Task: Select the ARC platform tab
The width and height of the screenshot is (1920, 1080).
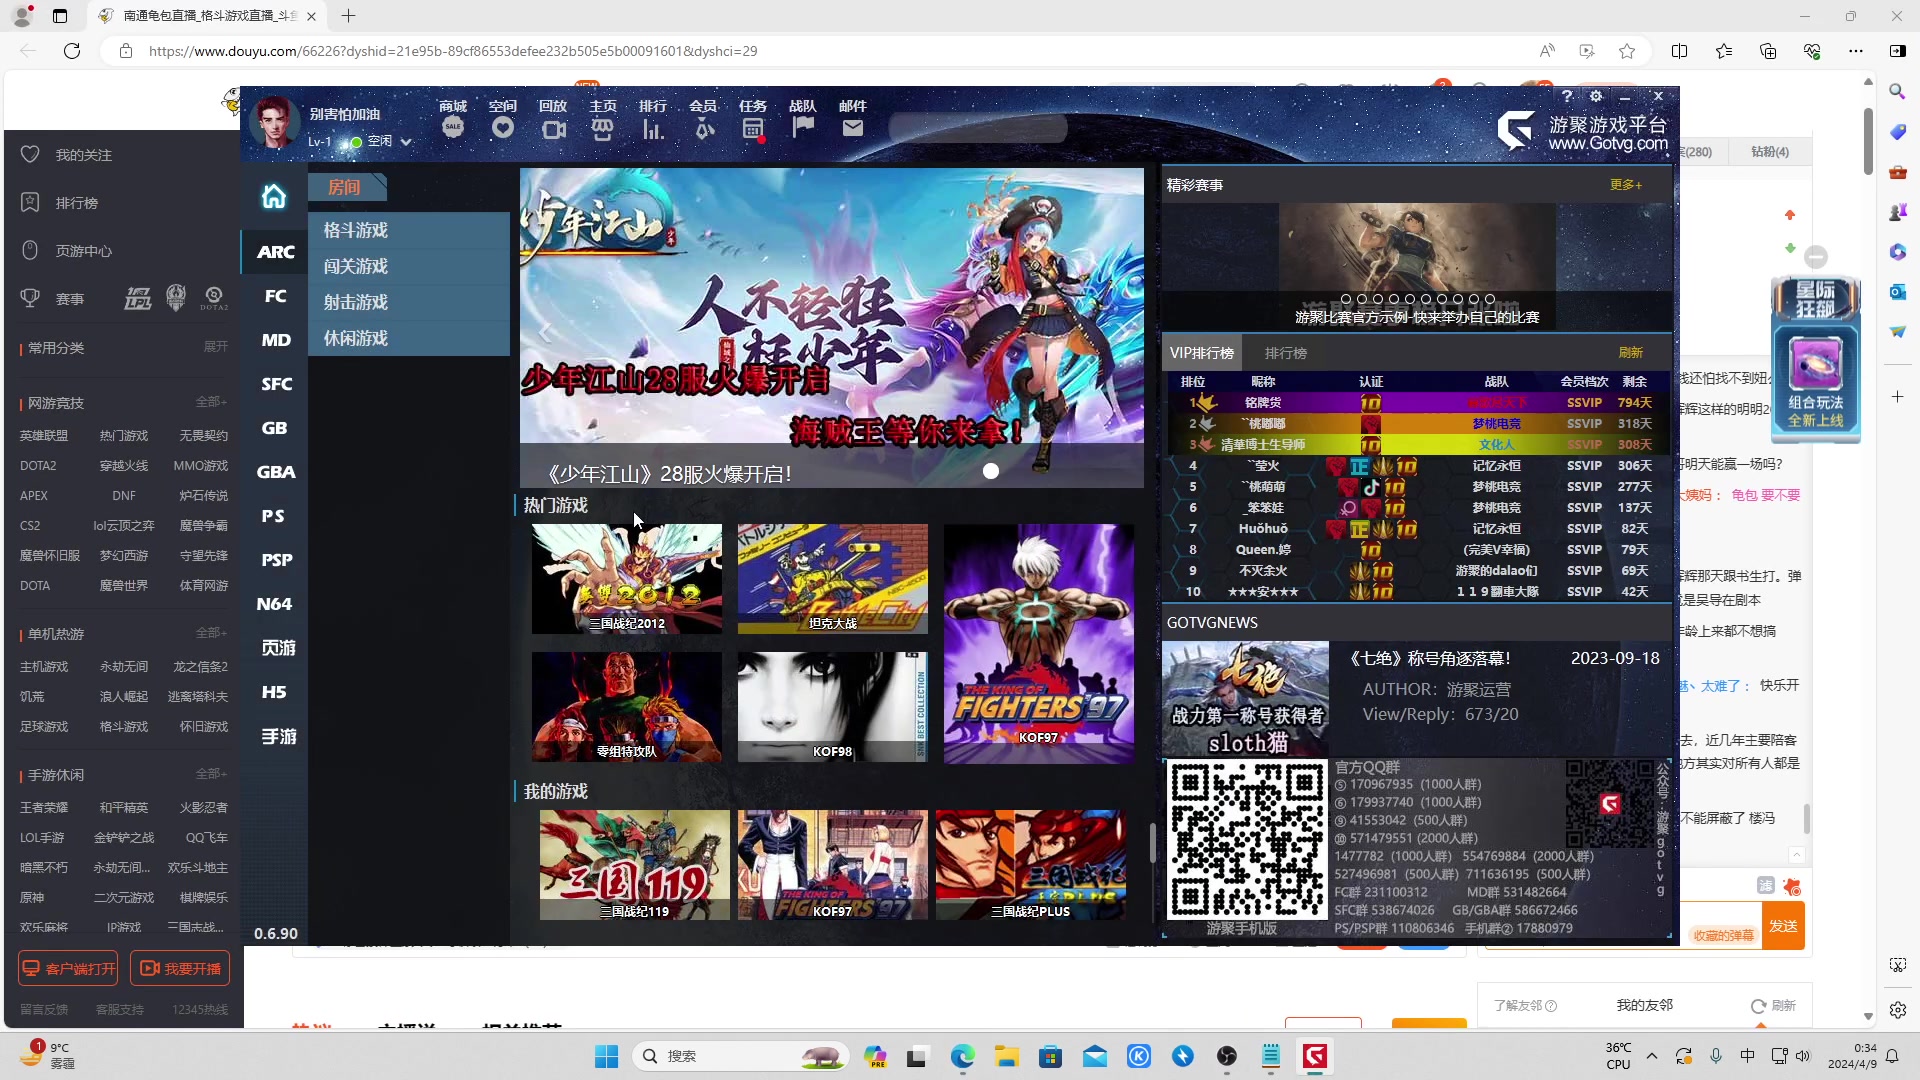Action: 275,252
